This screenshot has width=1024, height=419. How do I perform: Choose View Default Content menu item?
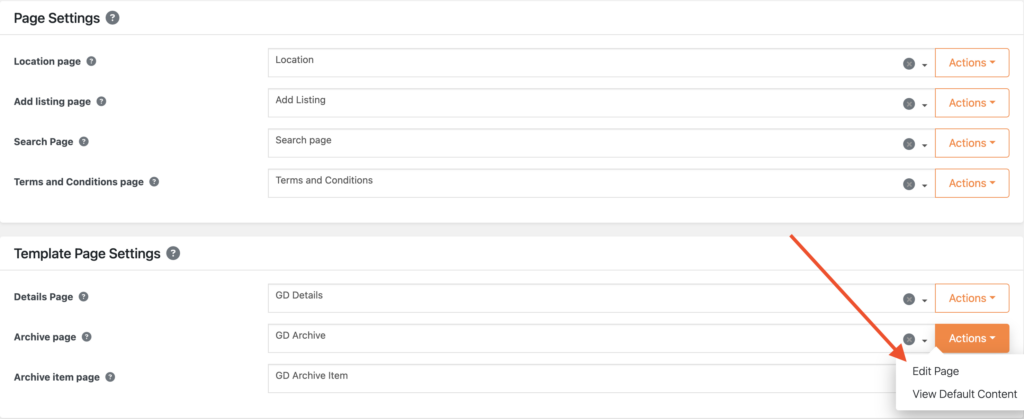tap(964, 394)
